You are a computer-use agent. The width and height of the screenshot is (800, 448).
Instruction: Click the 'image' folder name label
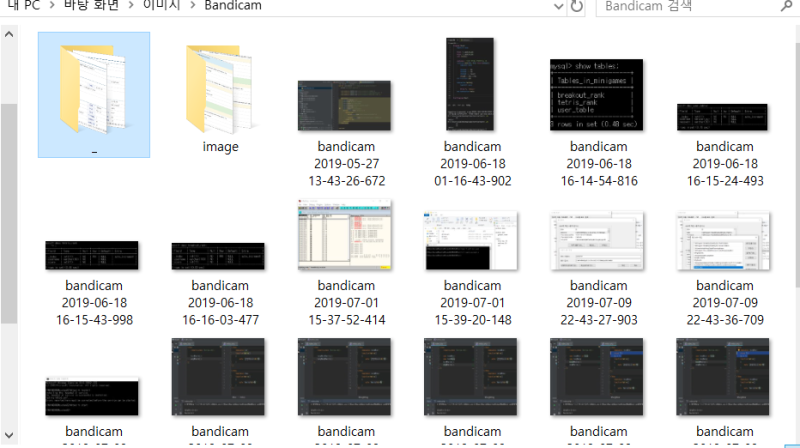[x=220, y=147]
